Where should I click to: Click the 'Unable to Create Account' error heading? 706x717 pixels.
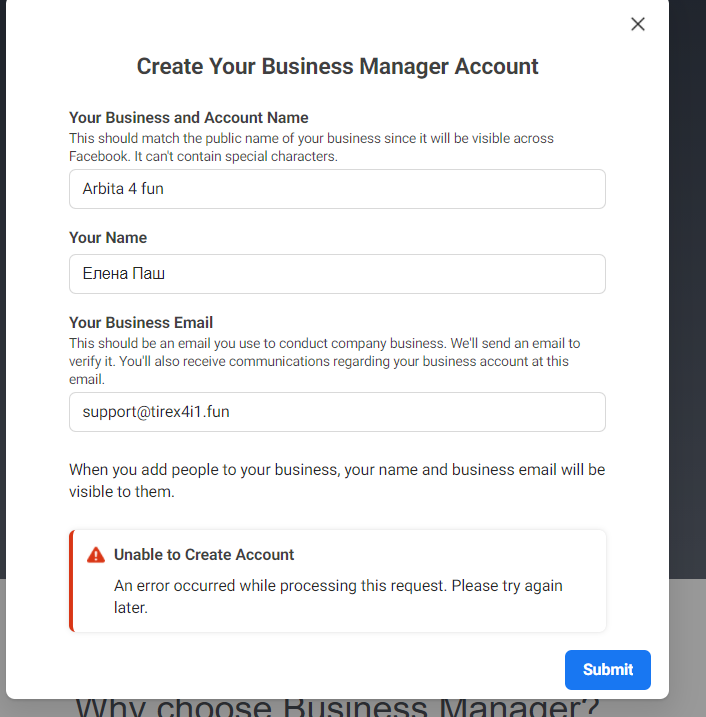point(204,555)
